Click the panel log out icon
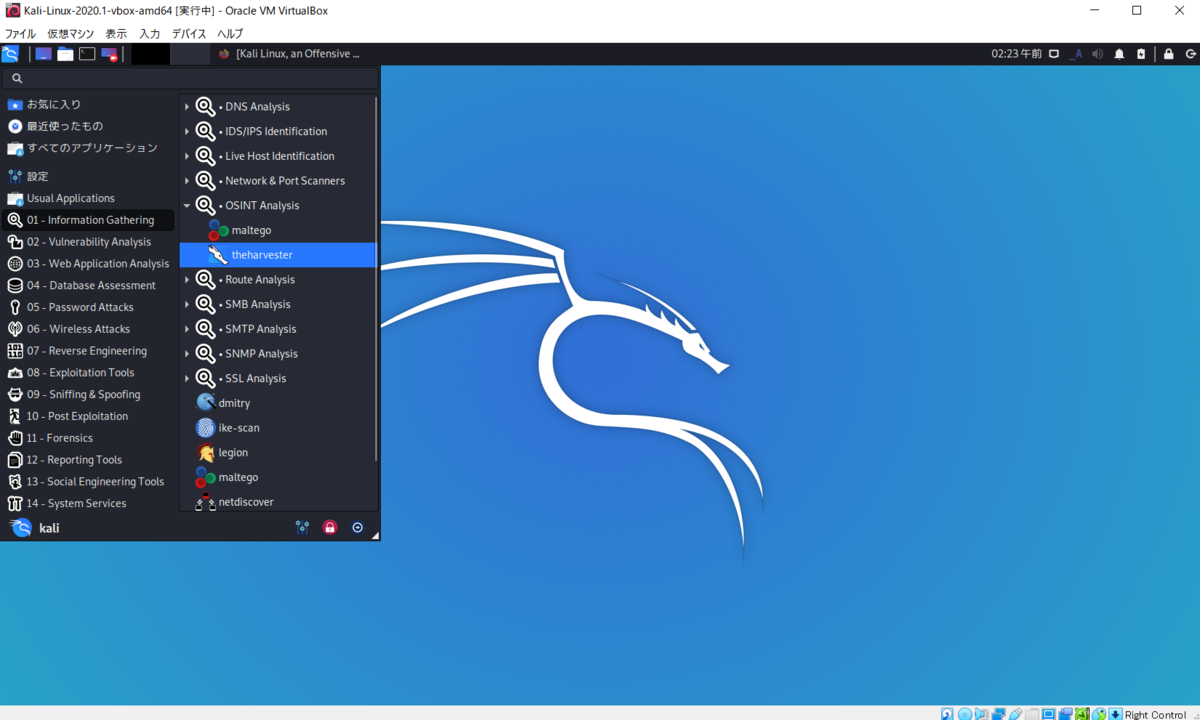The width and height of the screenshot is (1200, 720). coord(1190,54)
